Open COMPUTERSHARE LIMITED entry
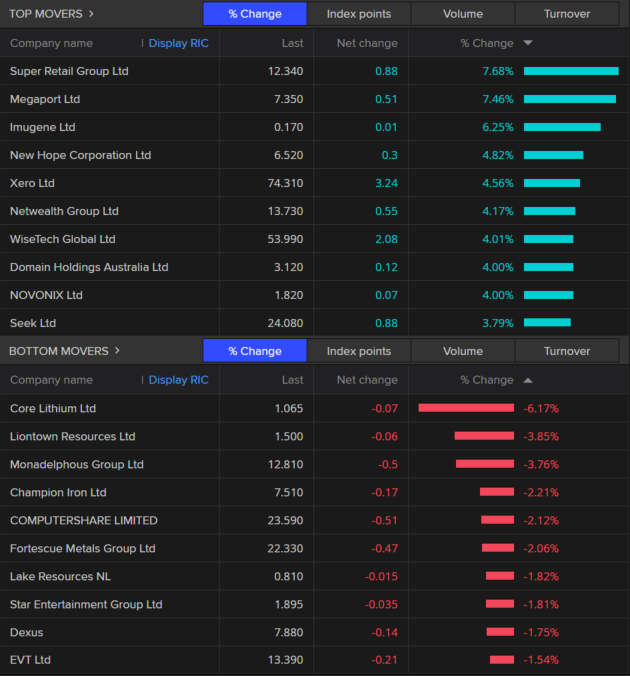The image size is (630, 676). click(84, 520)
